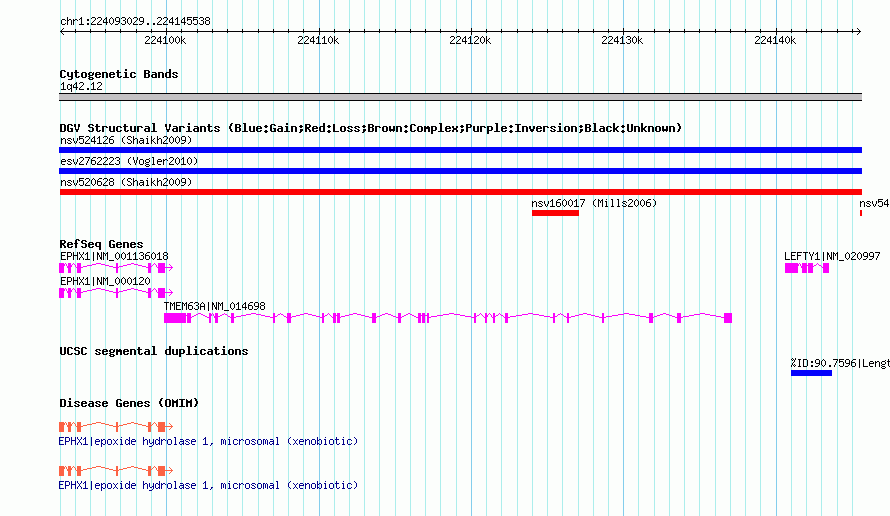Click the TMEM63A gene structure glyph

click(448, 318)
